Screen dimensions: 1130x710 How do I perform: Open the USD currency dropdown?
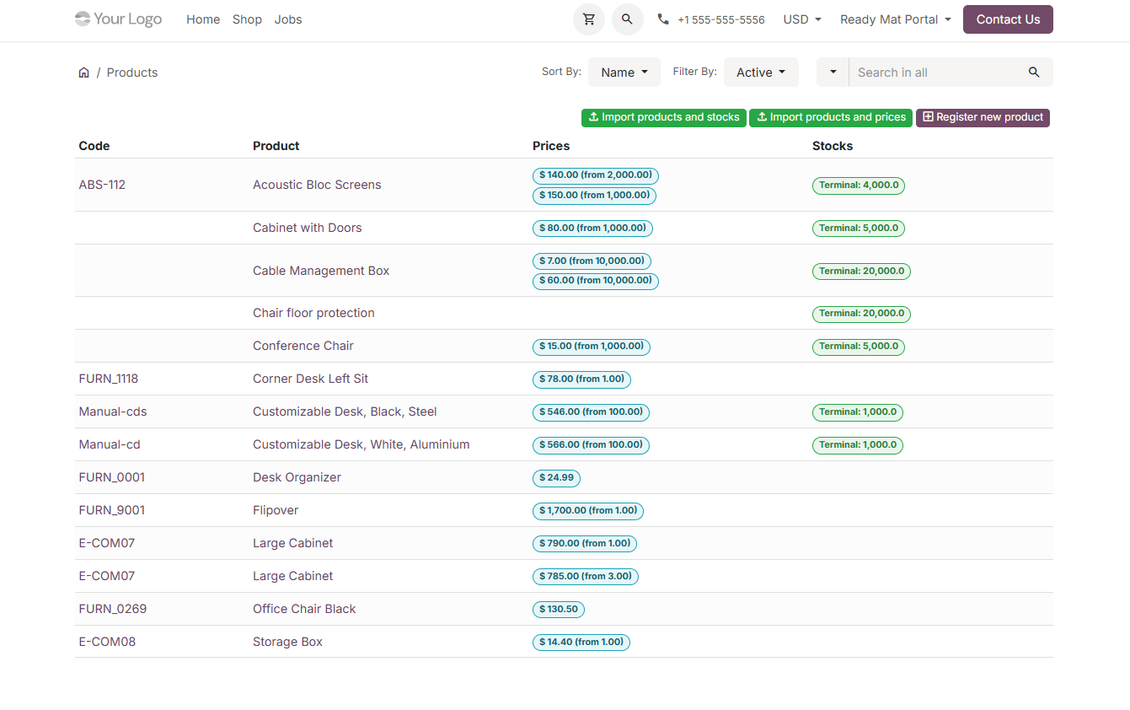pos(802,19)
